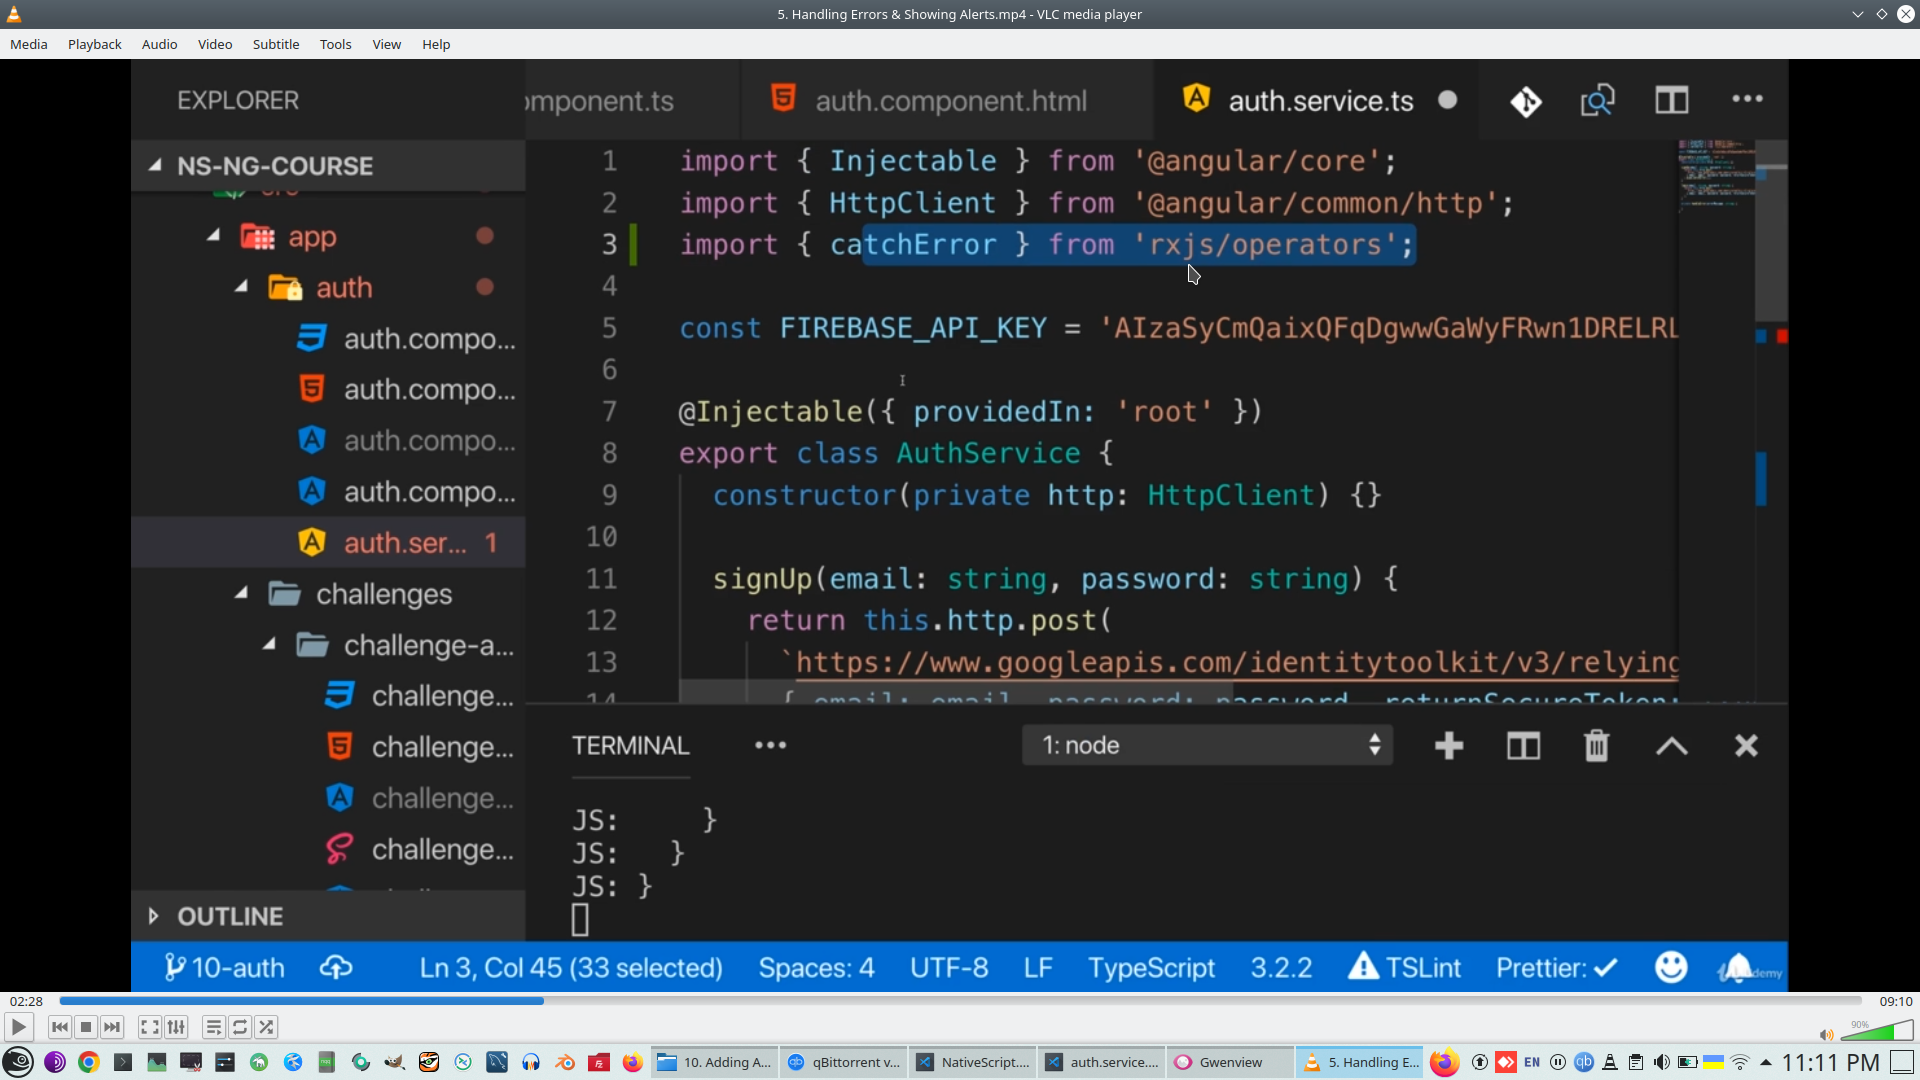
Task: Open the Subtitle menu
Action: 275,44
